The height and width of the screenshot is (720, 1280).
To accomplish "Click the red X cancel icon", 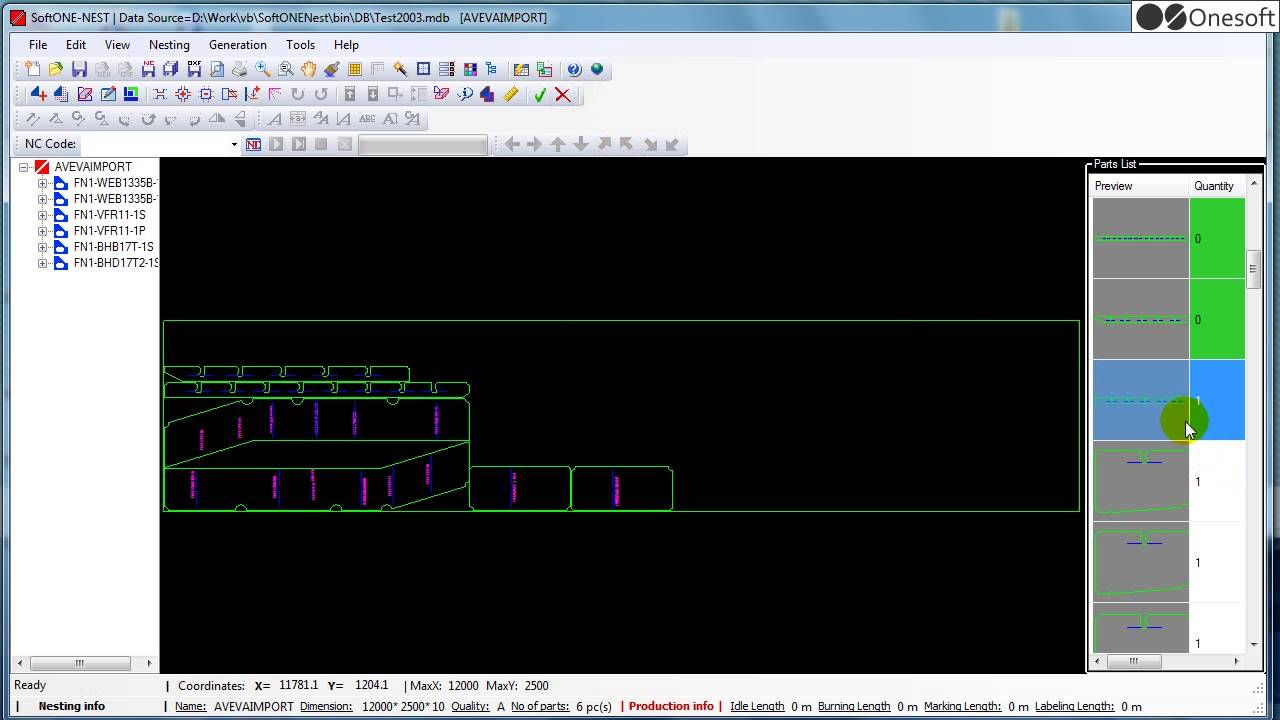I will coord(563,94).
